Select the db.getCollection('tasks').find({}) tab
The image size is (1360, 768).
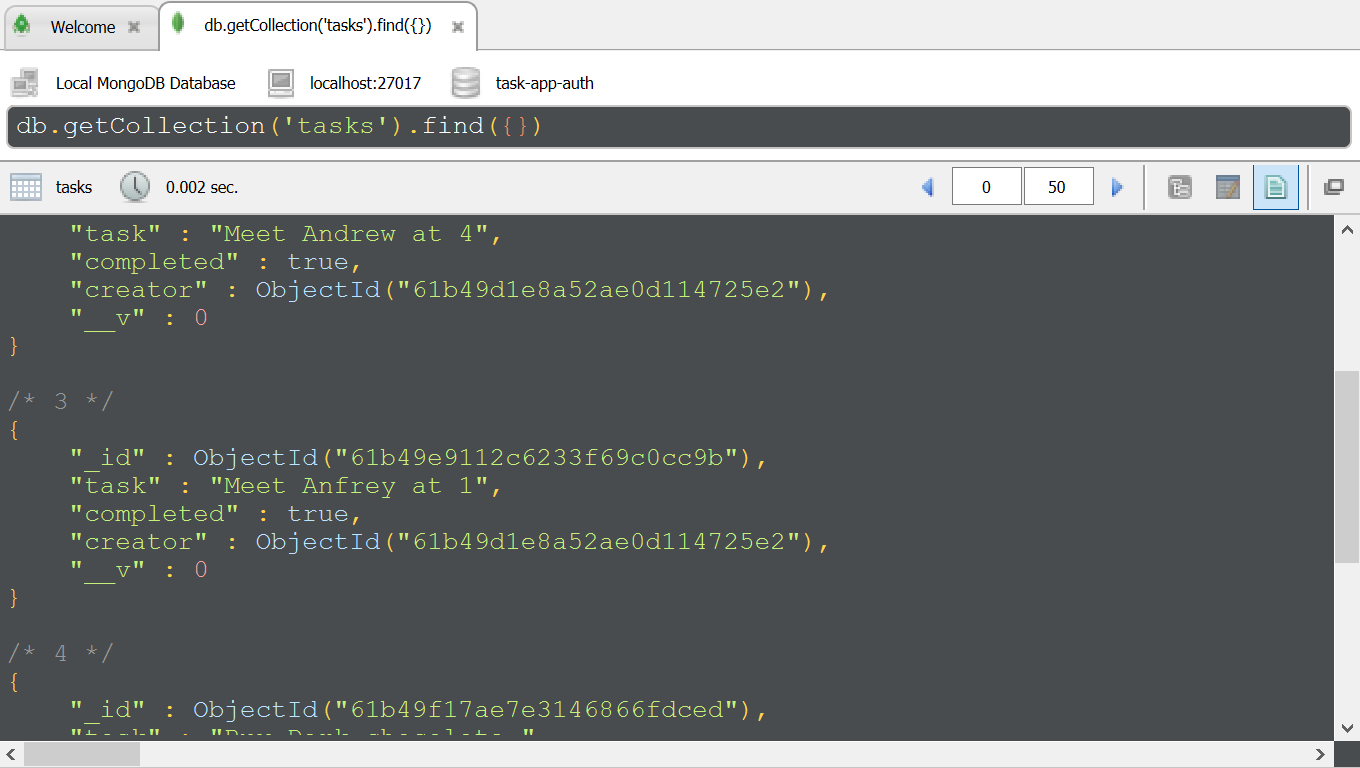(x=317, y=26)
